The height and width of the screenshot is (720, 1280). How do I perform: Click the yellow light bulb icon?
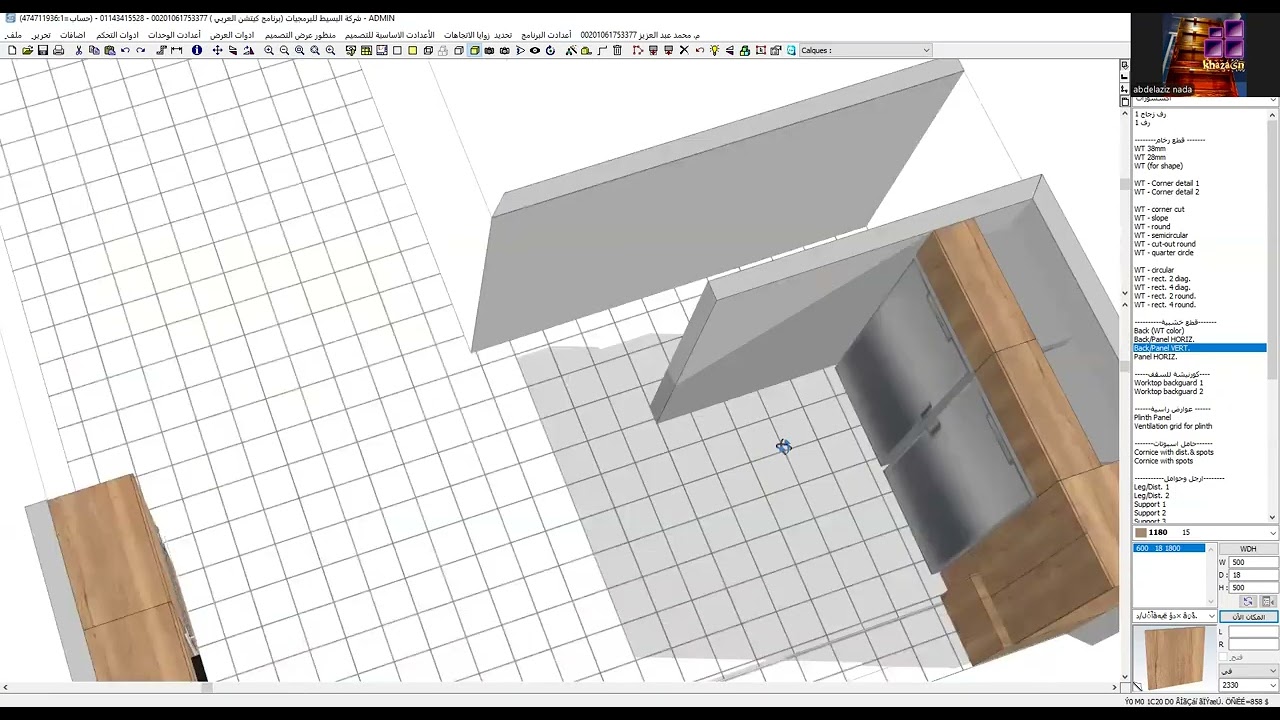(x=715, y=50)
